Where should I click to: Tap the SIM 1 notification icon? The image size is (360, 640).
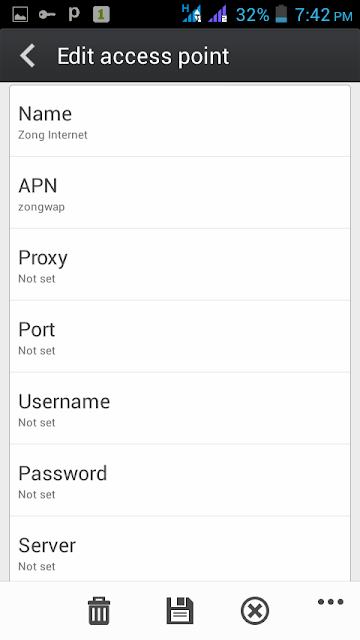click(101, 15)
